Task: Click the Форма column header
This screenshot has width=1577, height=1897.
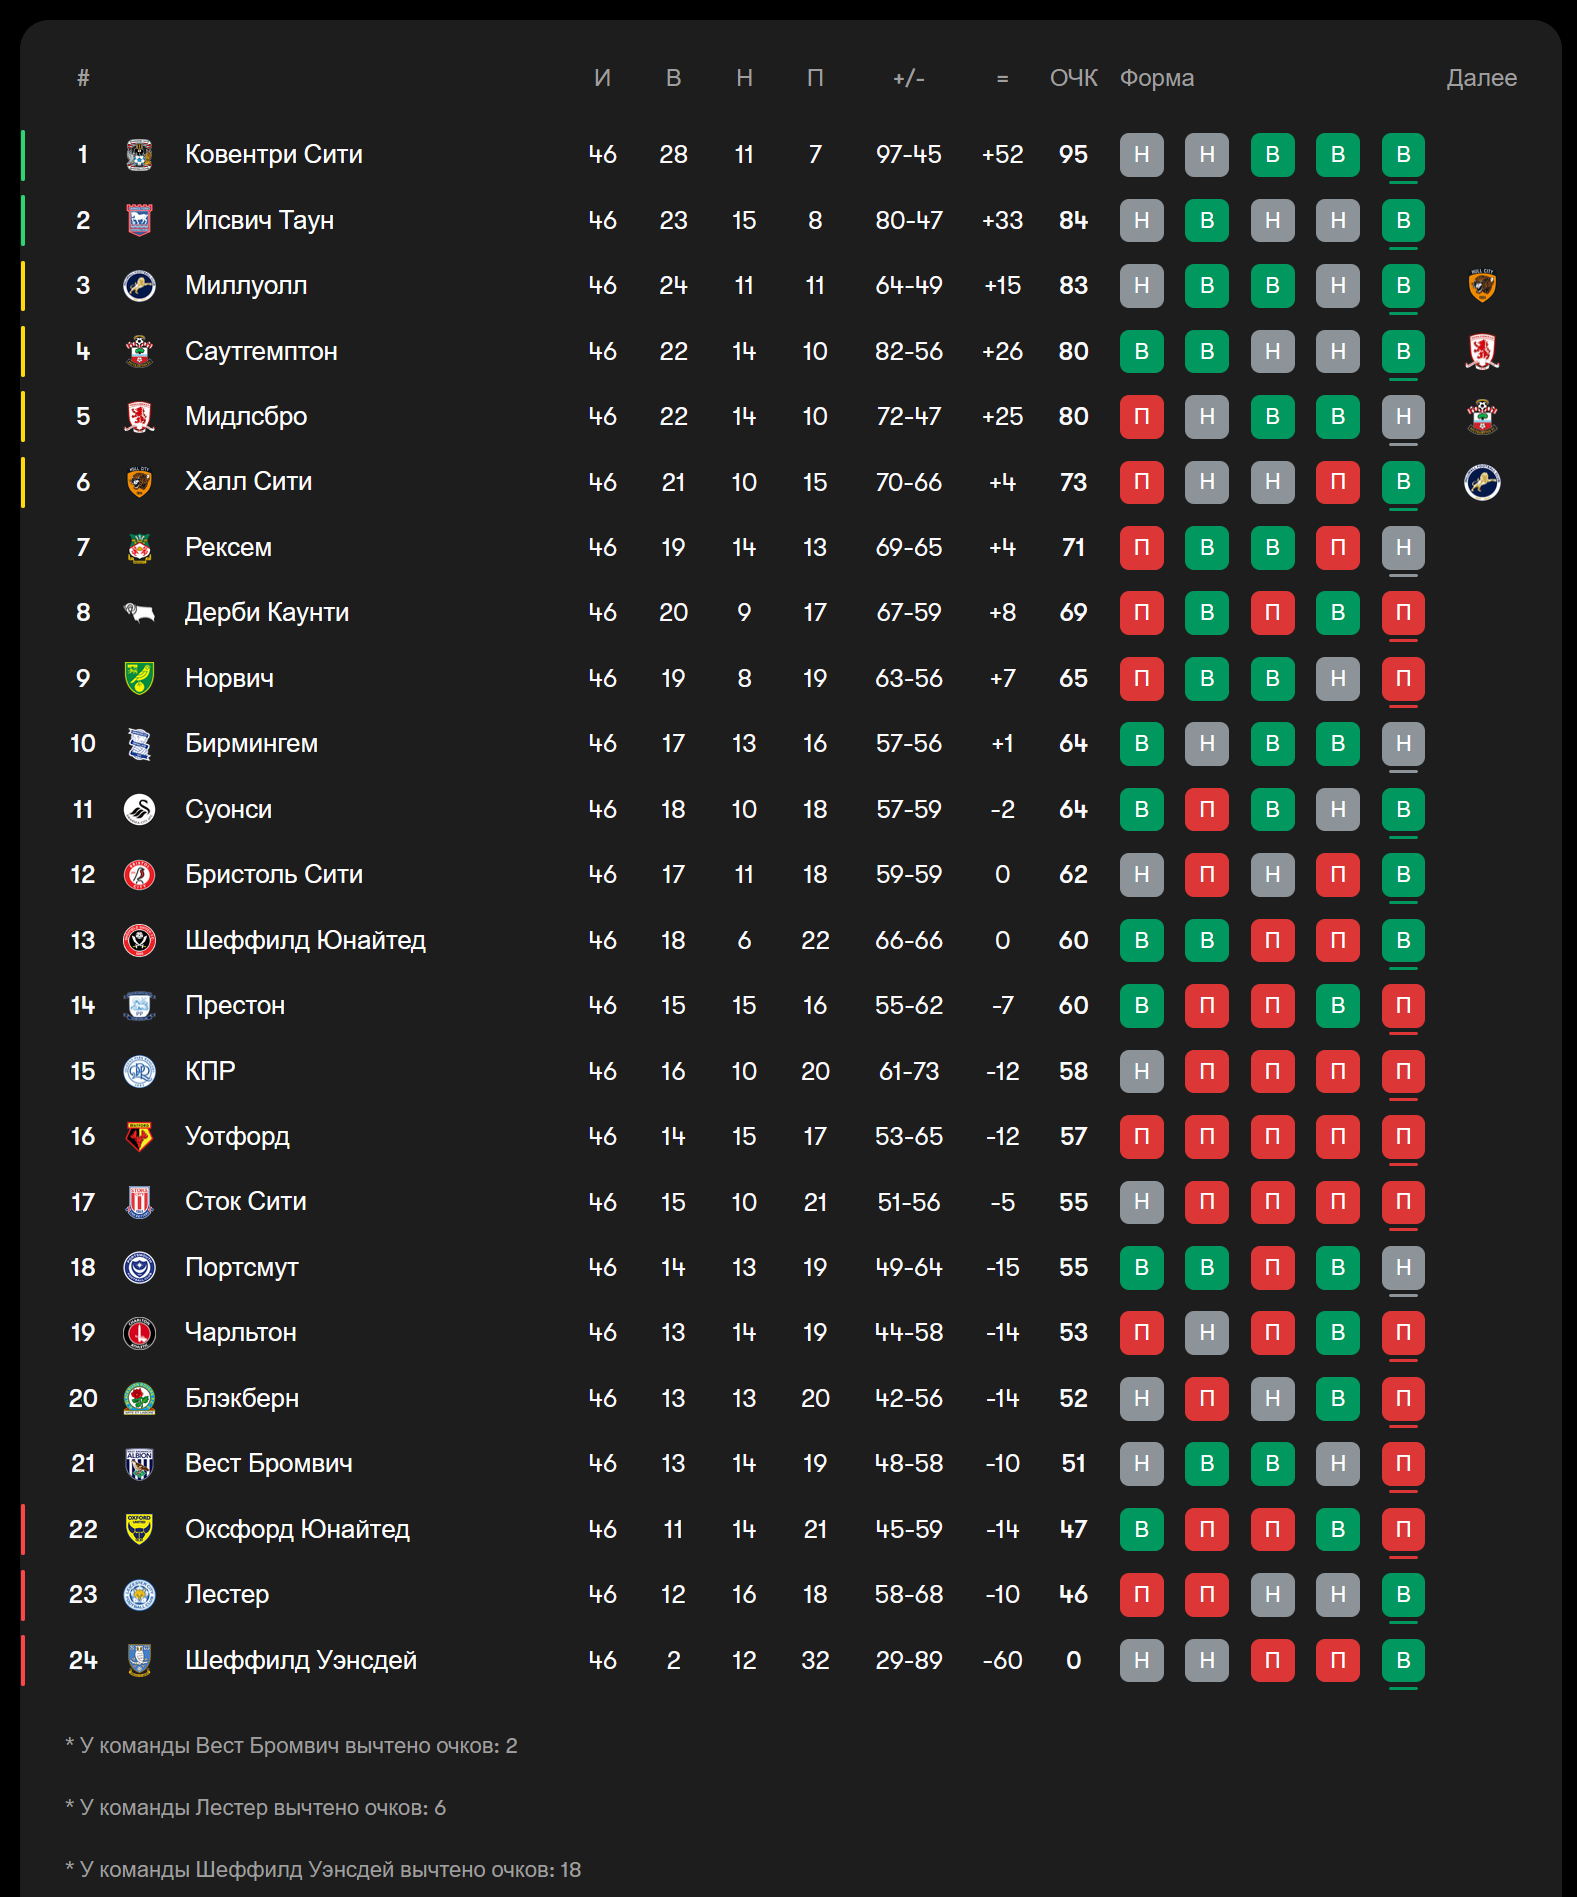Action: click(x=1157, y=78)
